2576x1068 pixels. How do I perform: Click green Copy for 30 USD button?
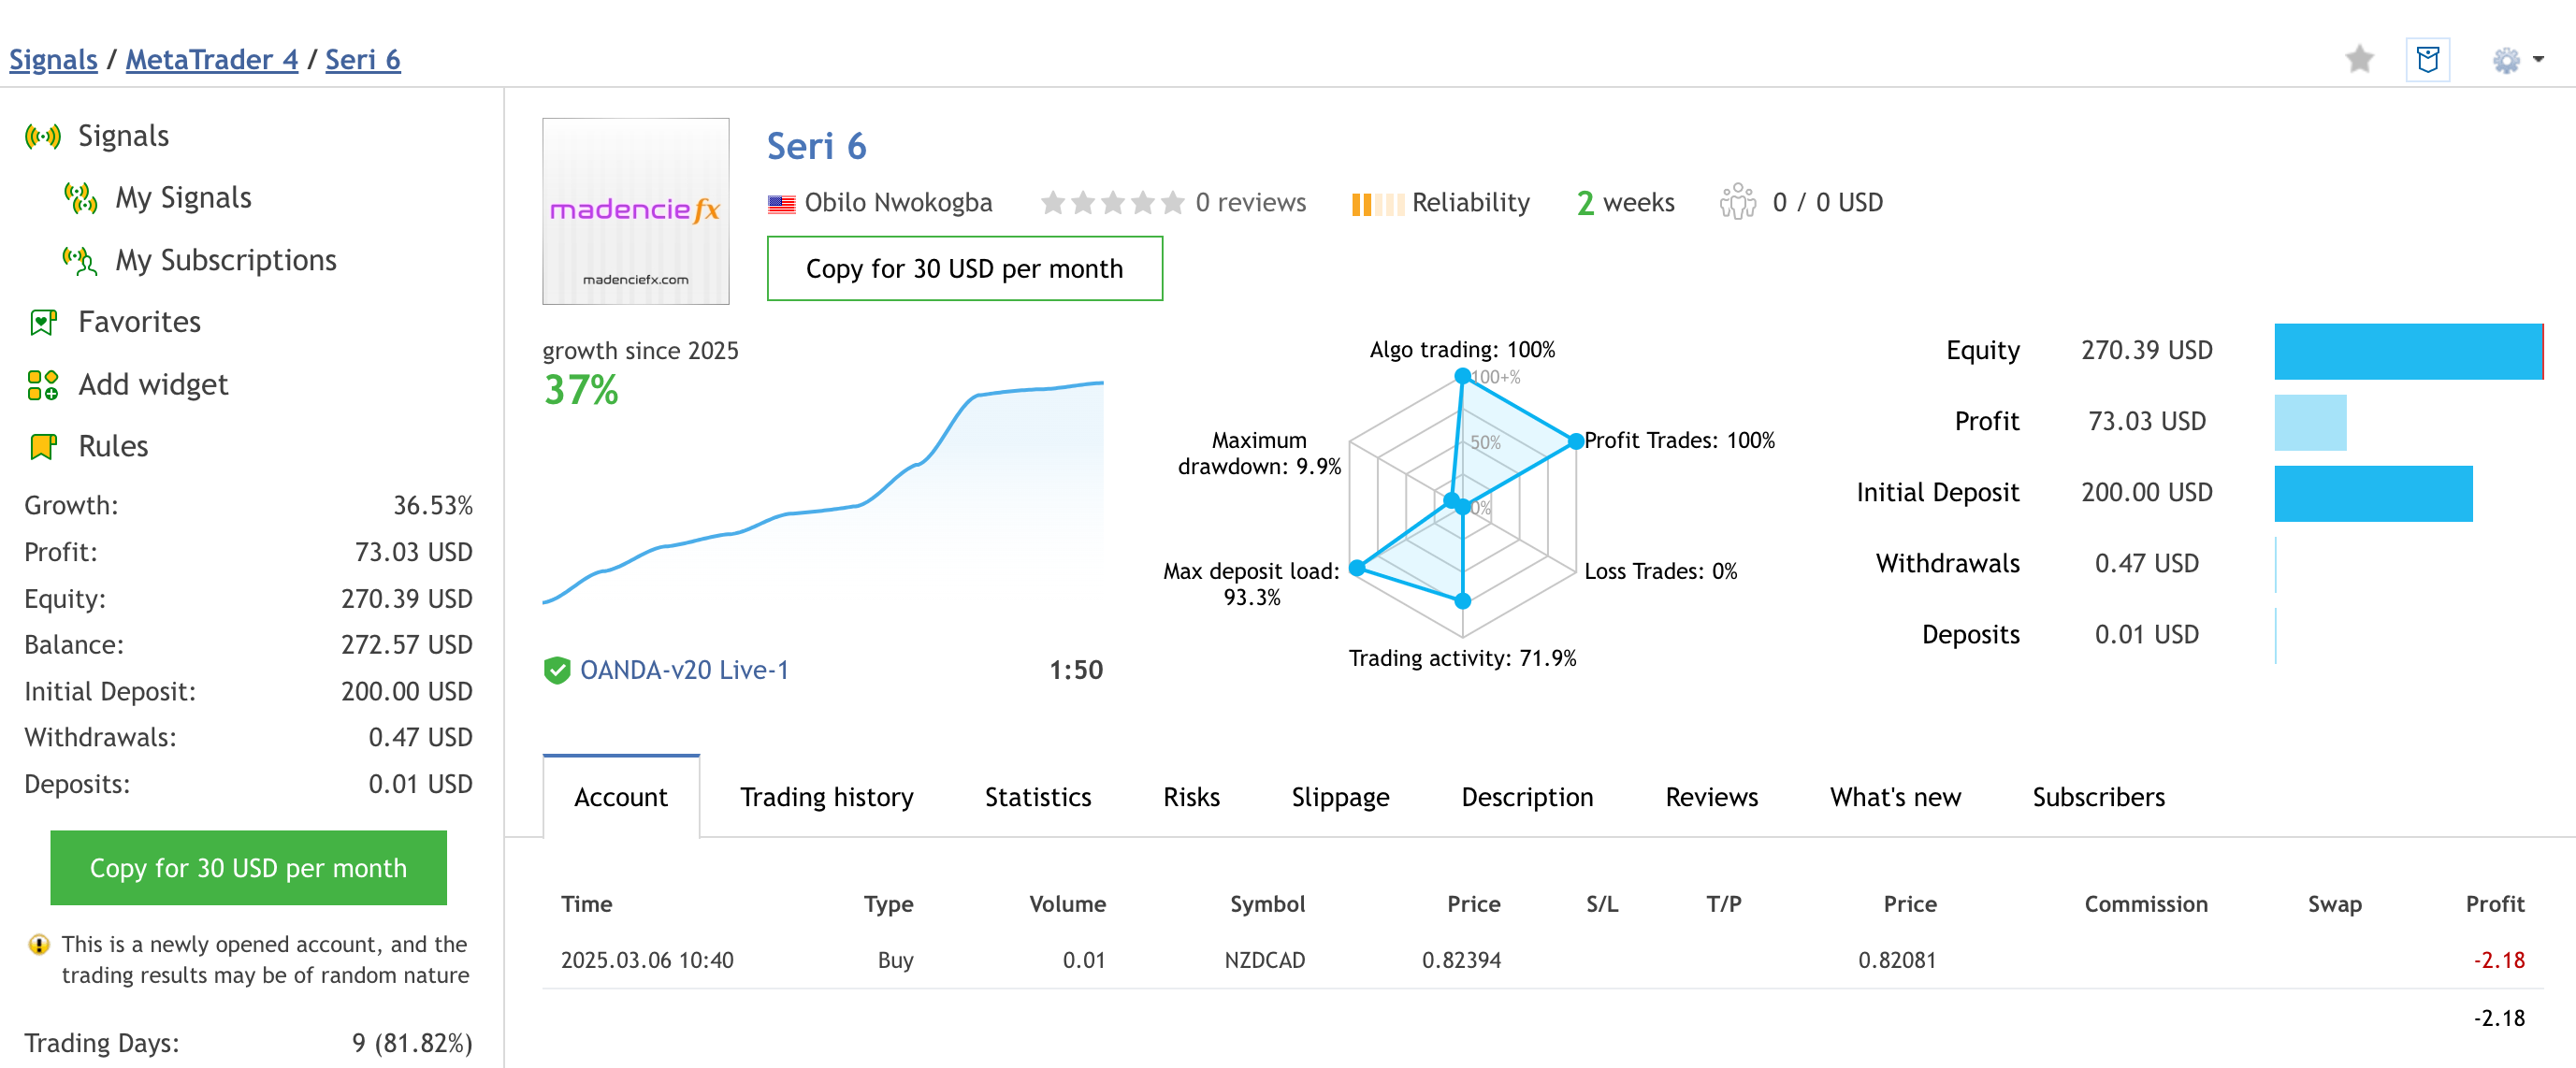click(248, 867)
